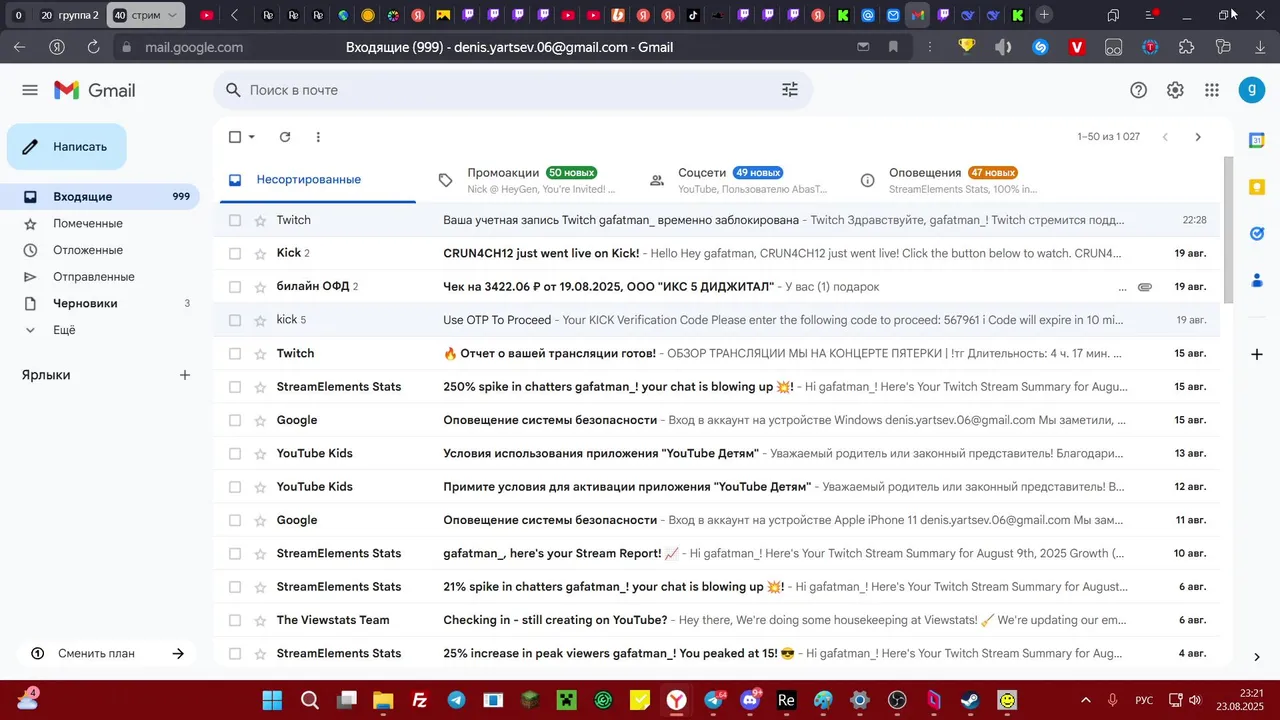
Task: Open the Discord taskbar icon
Action: 750,700
